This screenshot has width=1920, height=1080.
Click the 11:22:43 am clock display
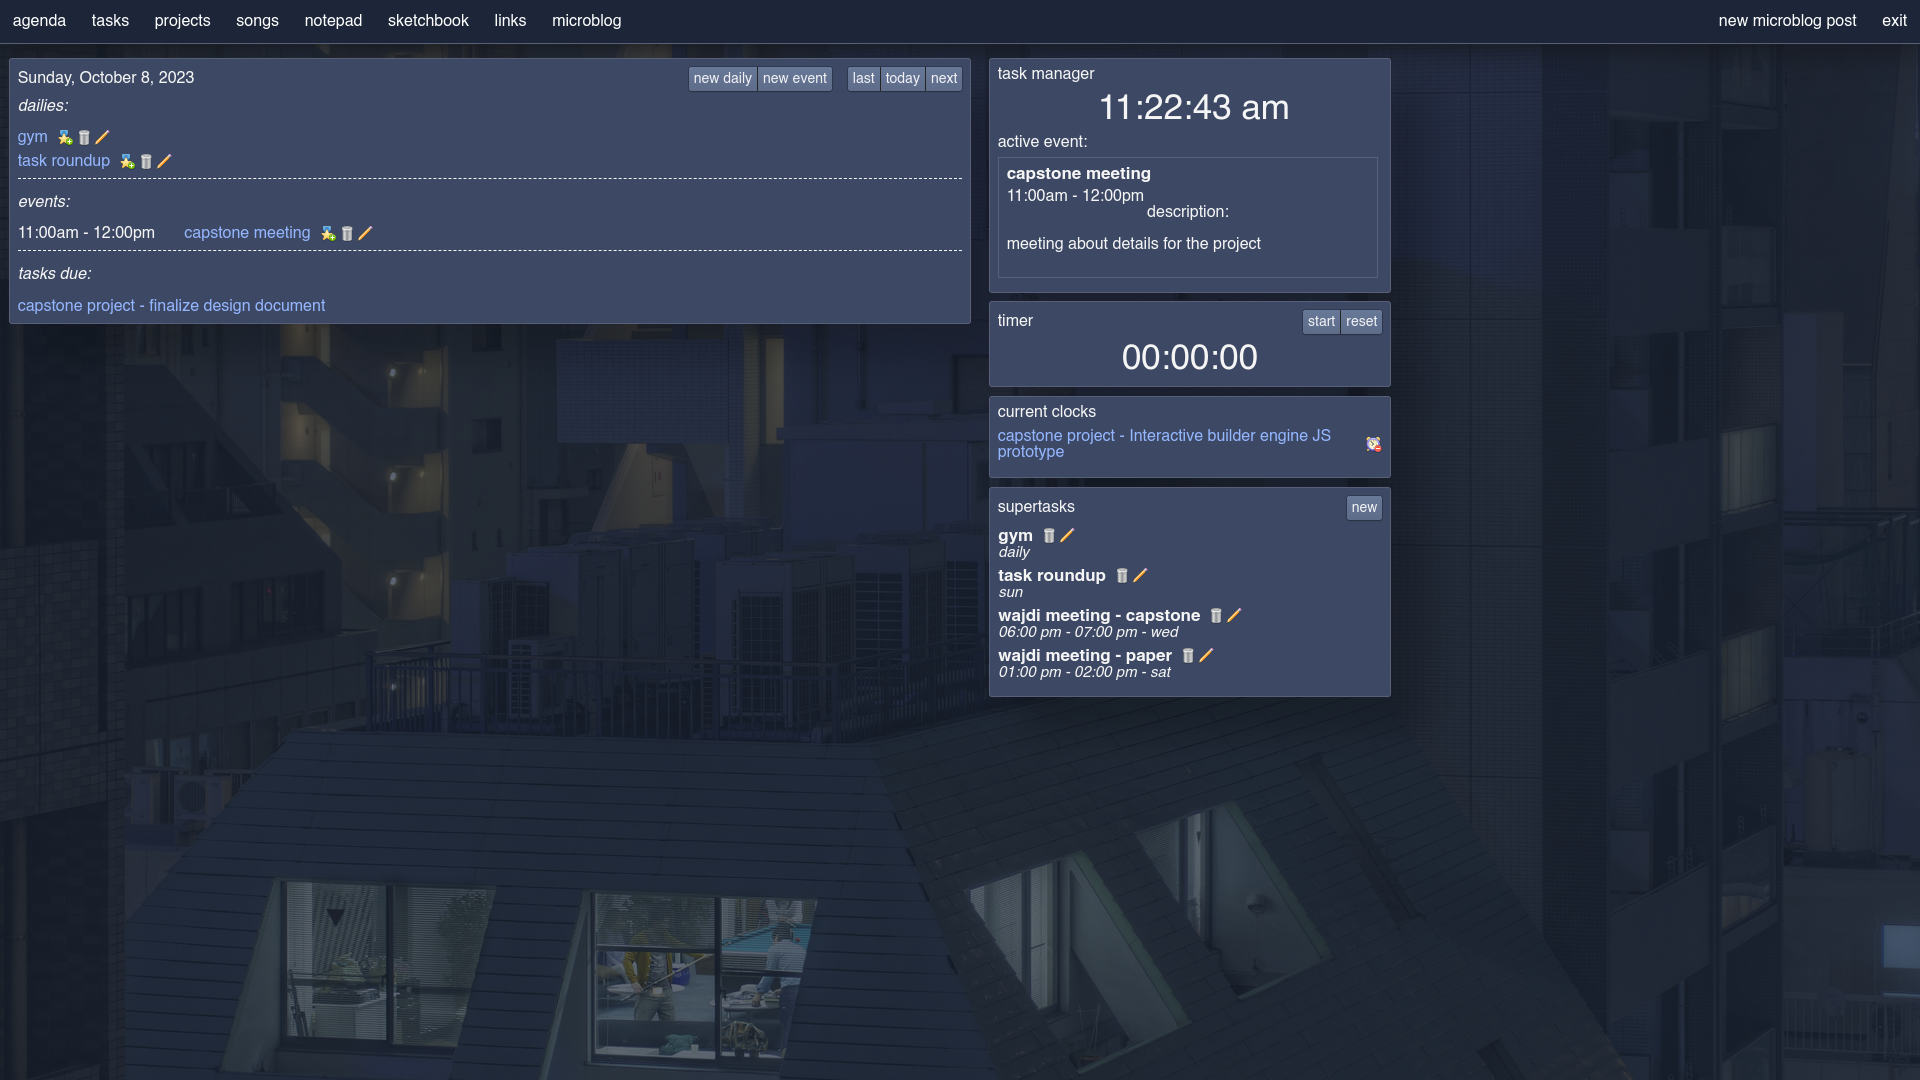pyautogui.click(x=1194, y=108)
